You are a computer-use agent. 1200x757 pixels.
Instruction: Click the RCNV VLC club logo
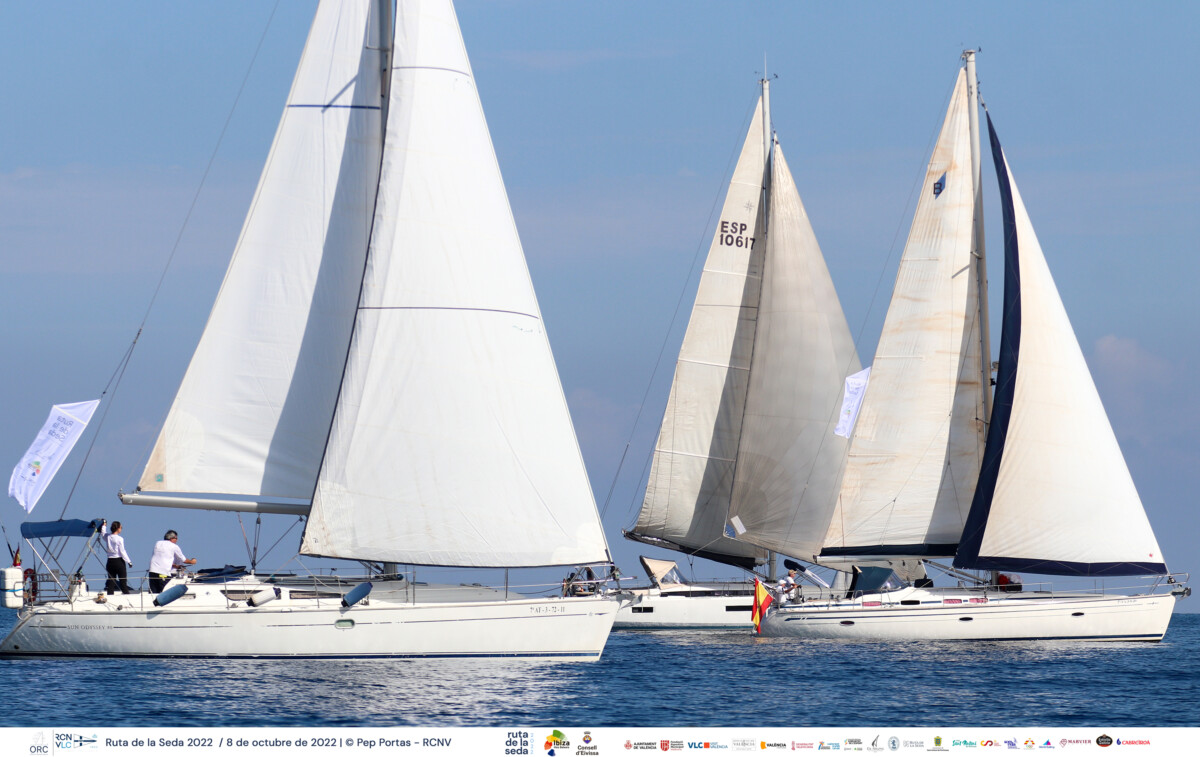(75, 741)
